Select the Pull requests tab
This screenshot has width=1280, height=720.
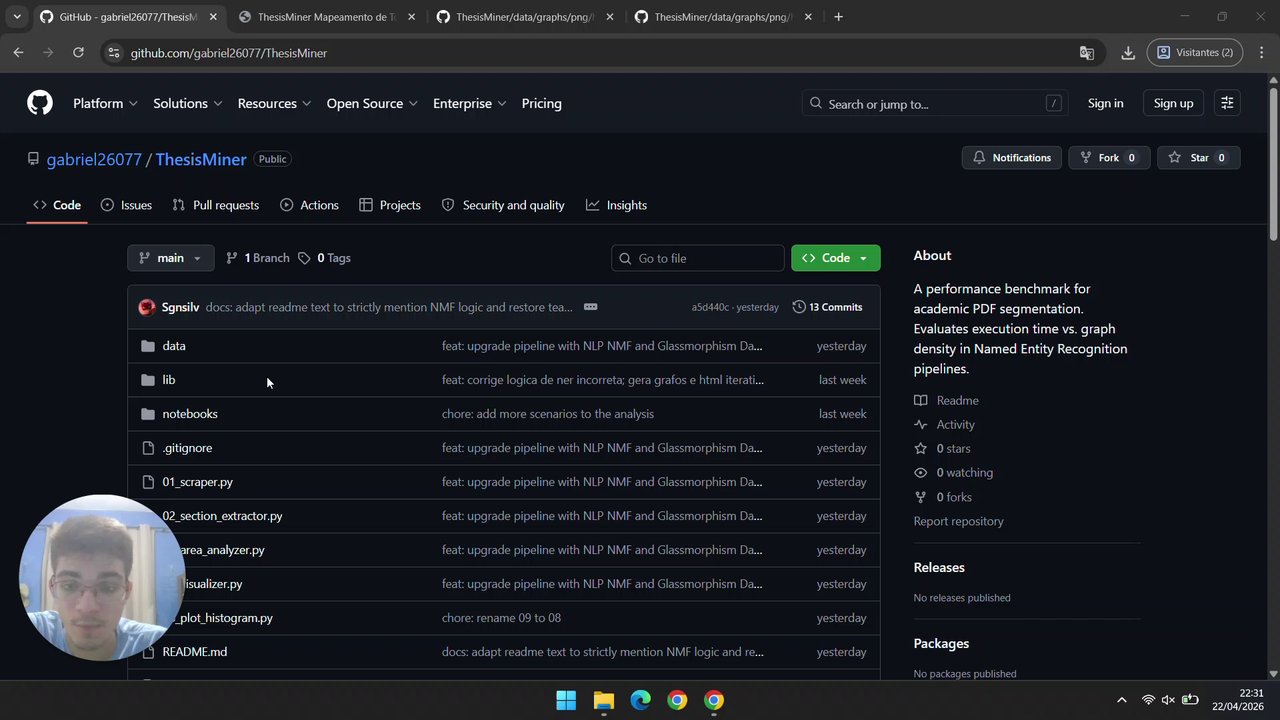[215, 205]
